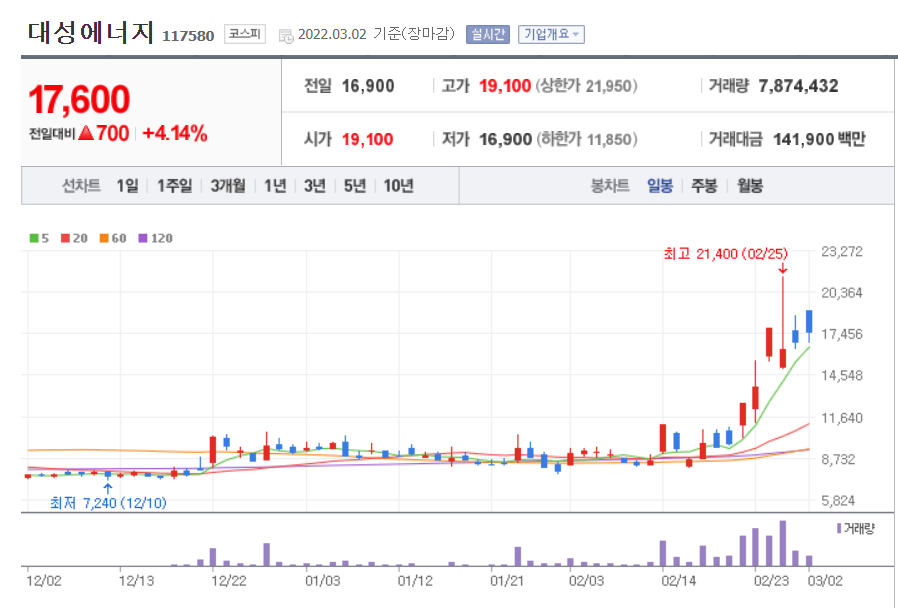The height and width of the screenshot is (608, 898).
Task: Click the 코스피 market badge
Action: (x=245, y=34)
